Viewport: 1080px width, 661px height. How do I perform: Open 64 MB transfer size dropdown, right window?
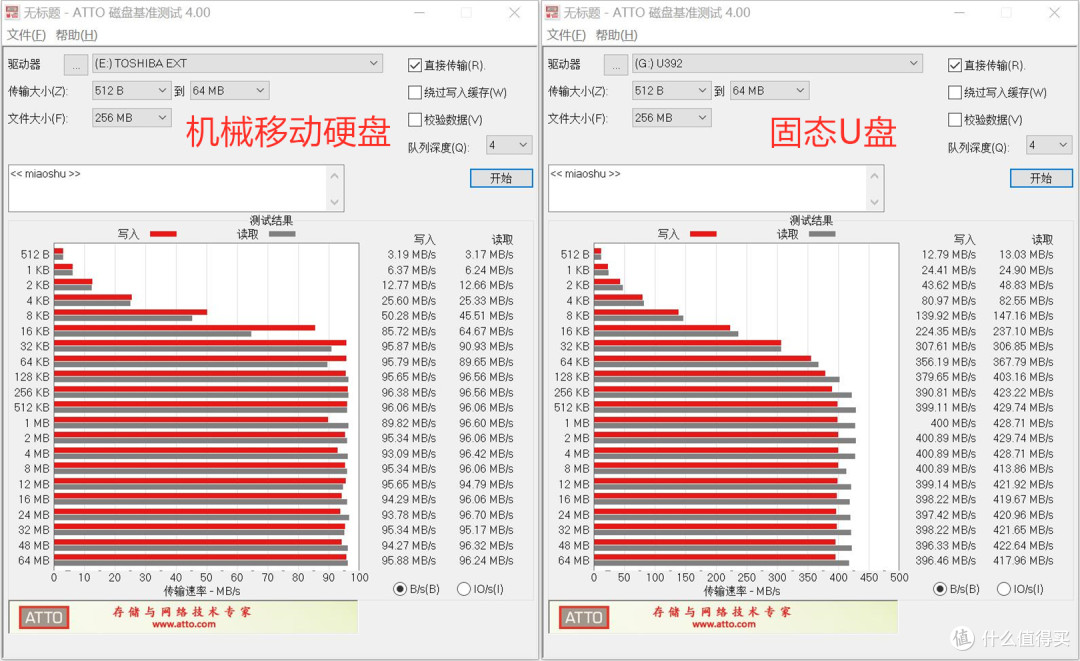point(769,90)
